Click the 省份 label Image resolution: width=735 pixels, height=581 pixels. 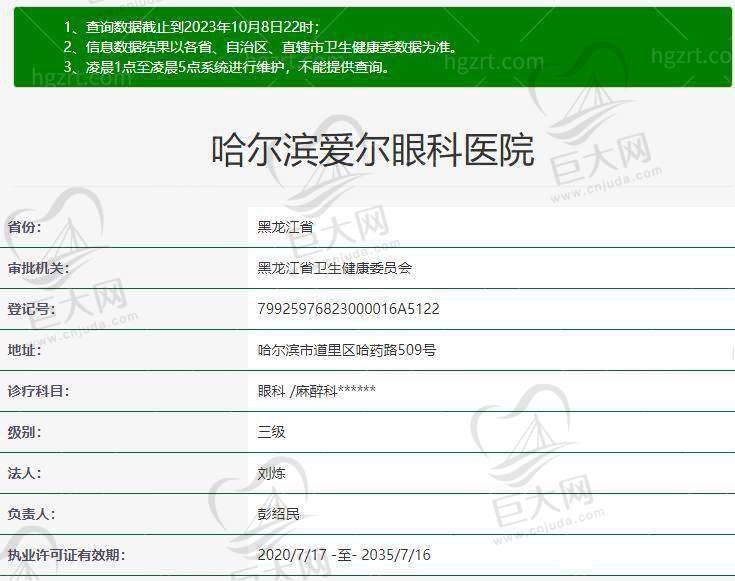pyautogui.click(x=24, y=227)
